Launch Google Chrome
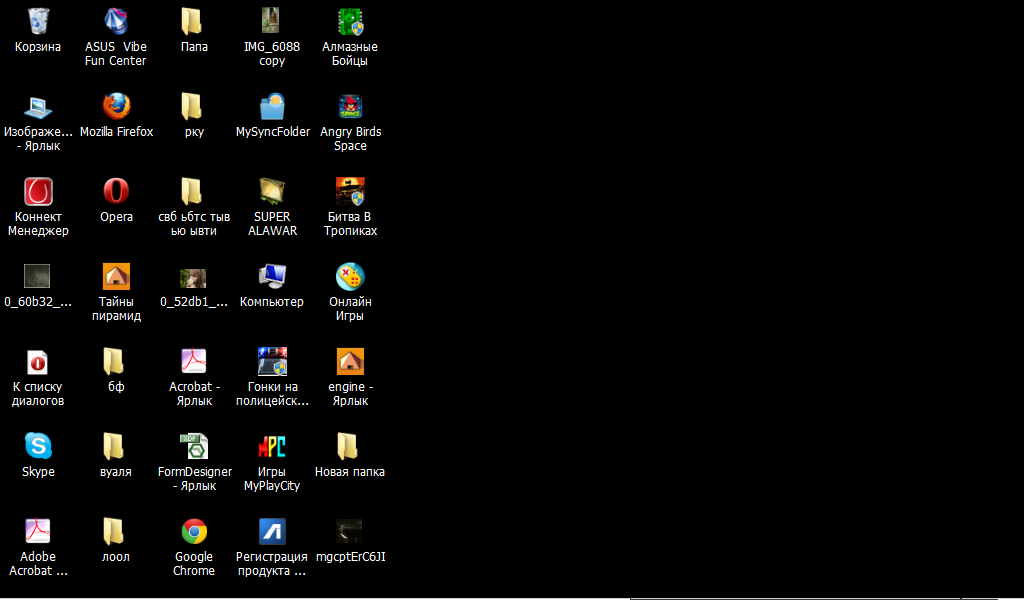The height and width of the screenshot is (600, 1024). click(194, 531)
